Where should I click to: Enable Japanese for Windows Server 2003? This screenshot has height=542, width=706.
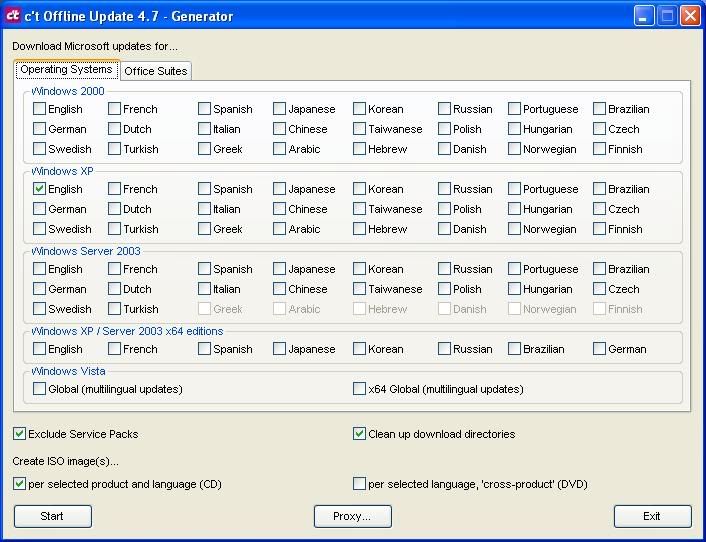[x=279, y=269]
